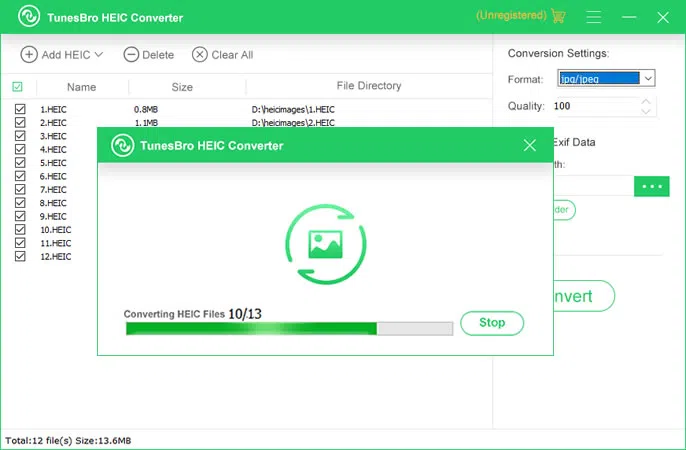The height and width of the screenshot is (450, 686).
Task: Uncheck the 1.HEIC file checkbox
Action: click(20, 108)
